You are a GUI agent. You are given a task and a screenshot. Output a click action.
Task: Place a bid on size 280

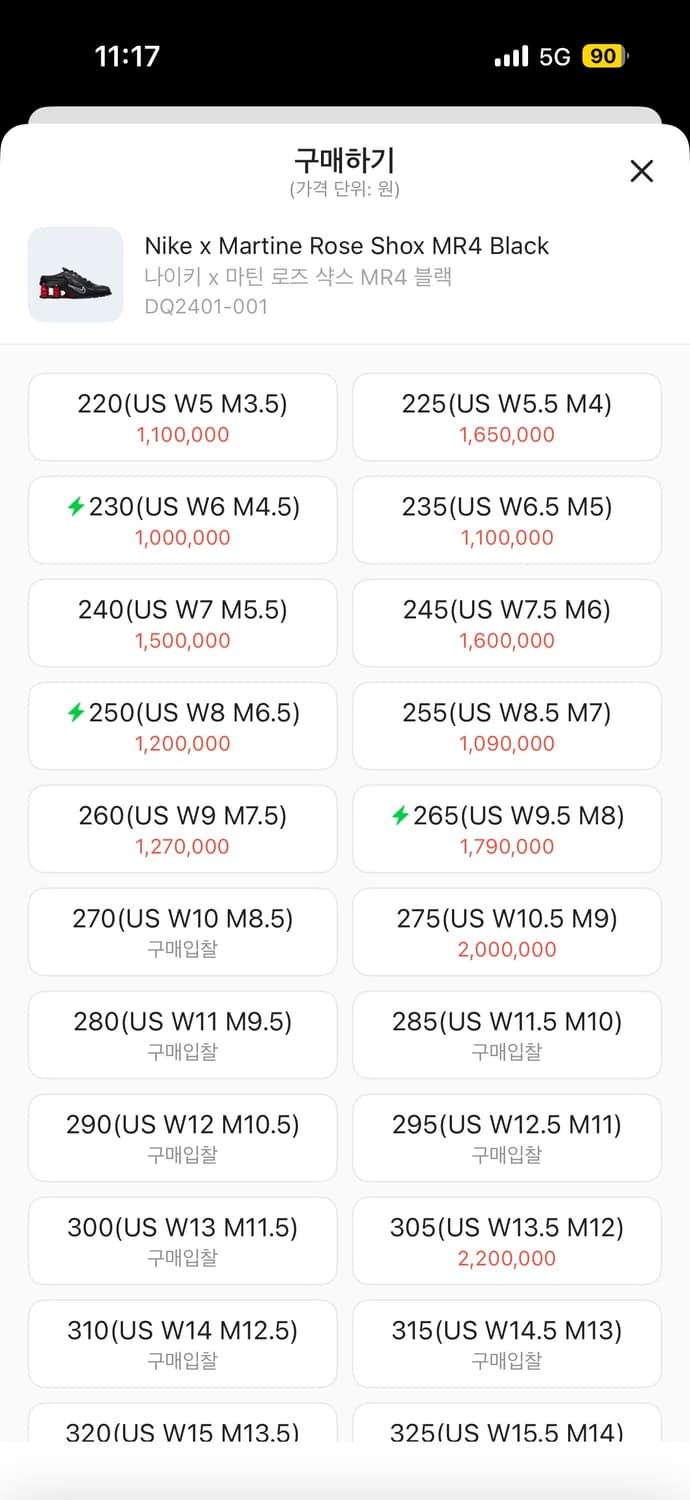[x=183, y=1035]
